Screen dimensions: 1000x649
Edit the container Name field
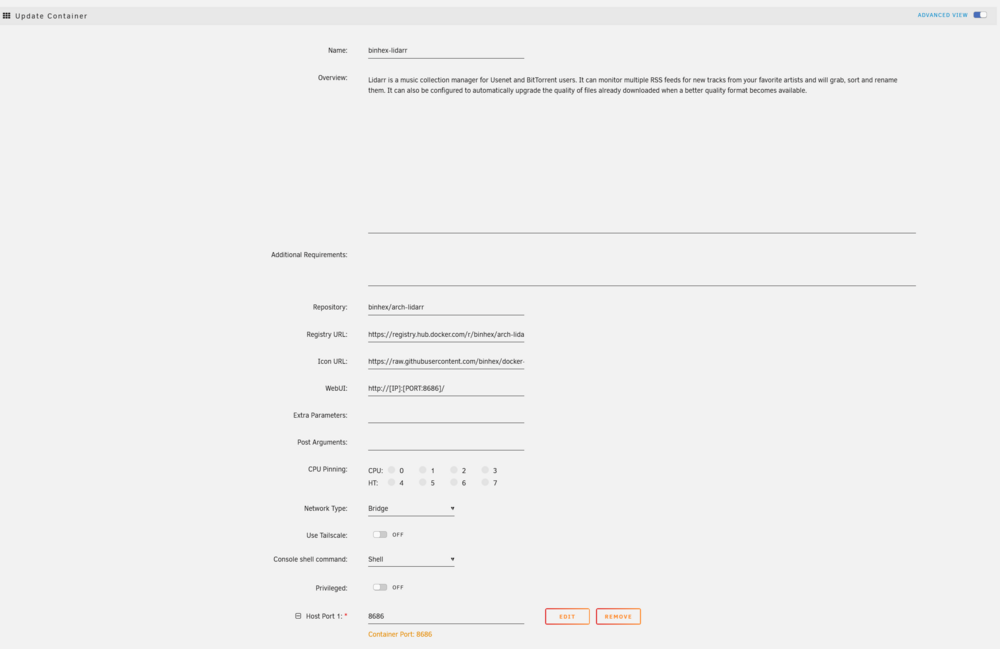coord(446,50)
